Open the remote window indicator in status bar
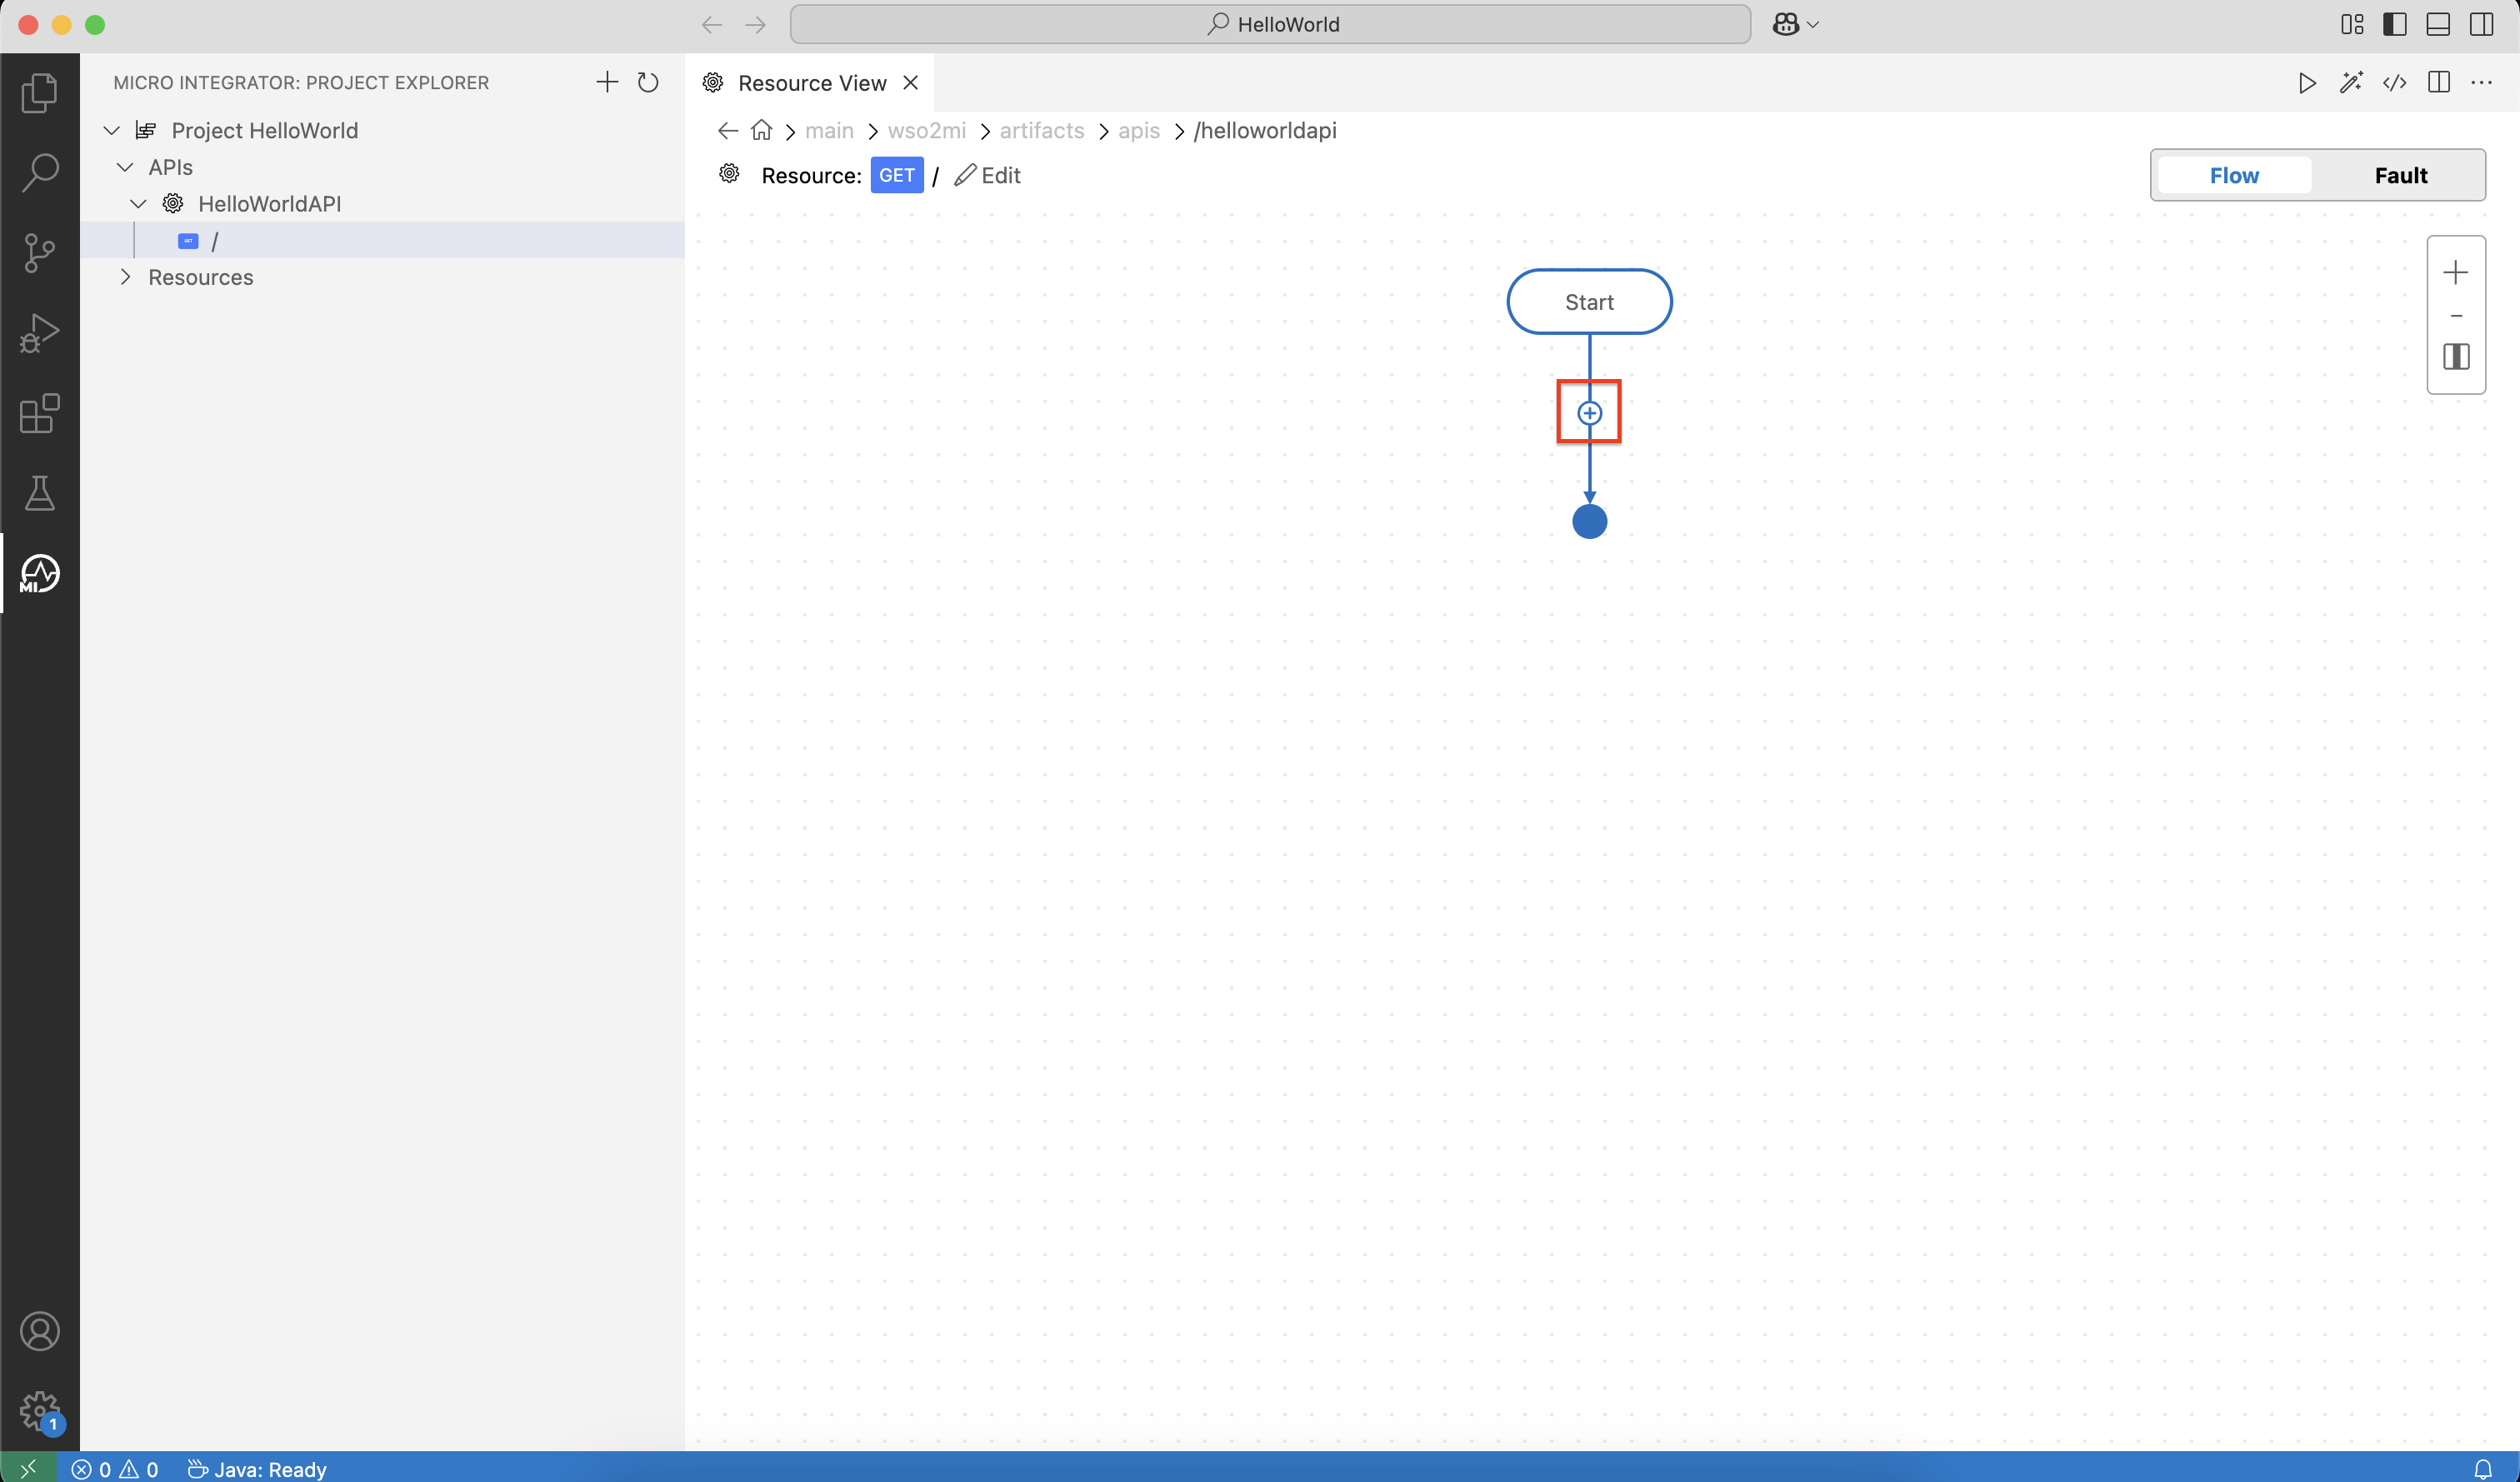This screenshot has width=2520, height=1482. (28, 1468)
